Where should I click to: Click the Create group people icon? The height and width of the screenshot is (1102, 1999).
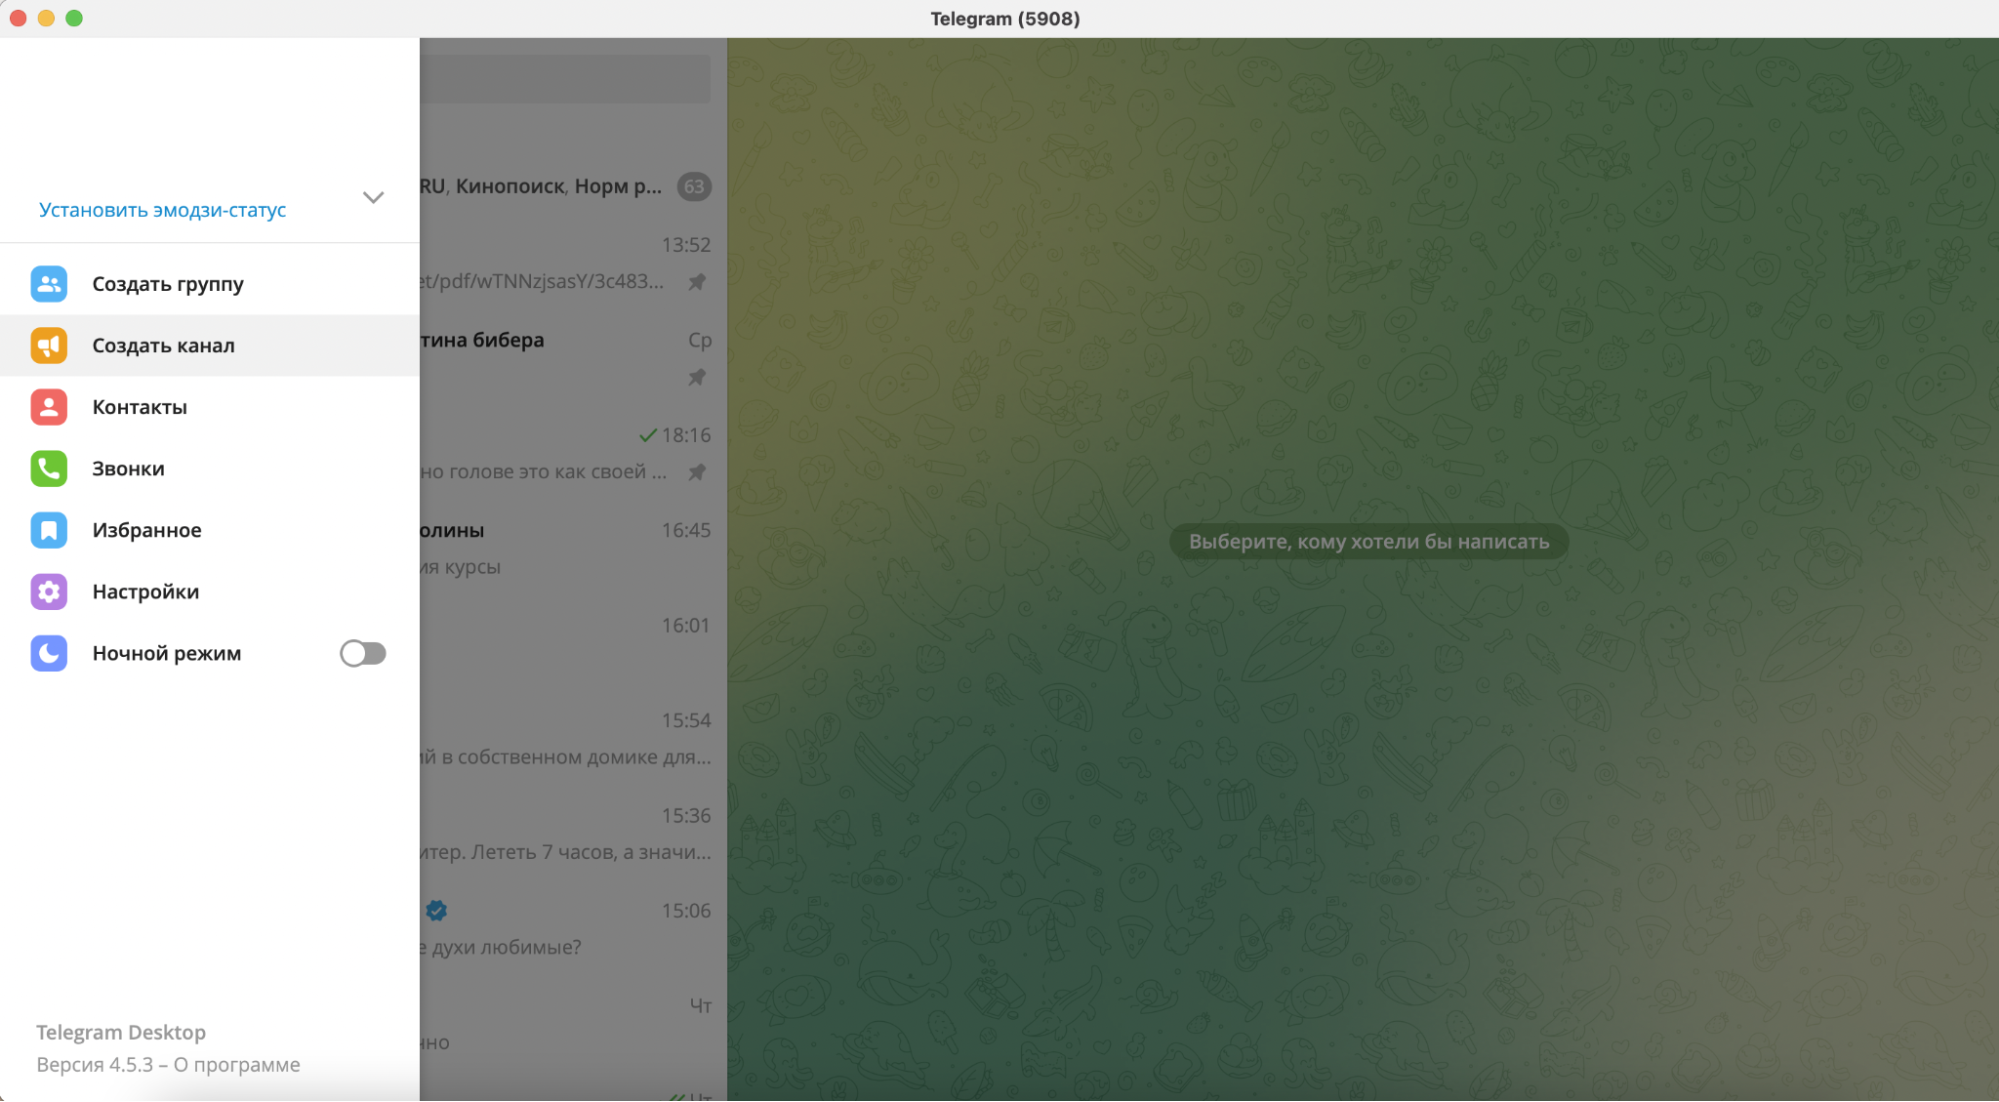pyautogui.click(x=48, y=284)
